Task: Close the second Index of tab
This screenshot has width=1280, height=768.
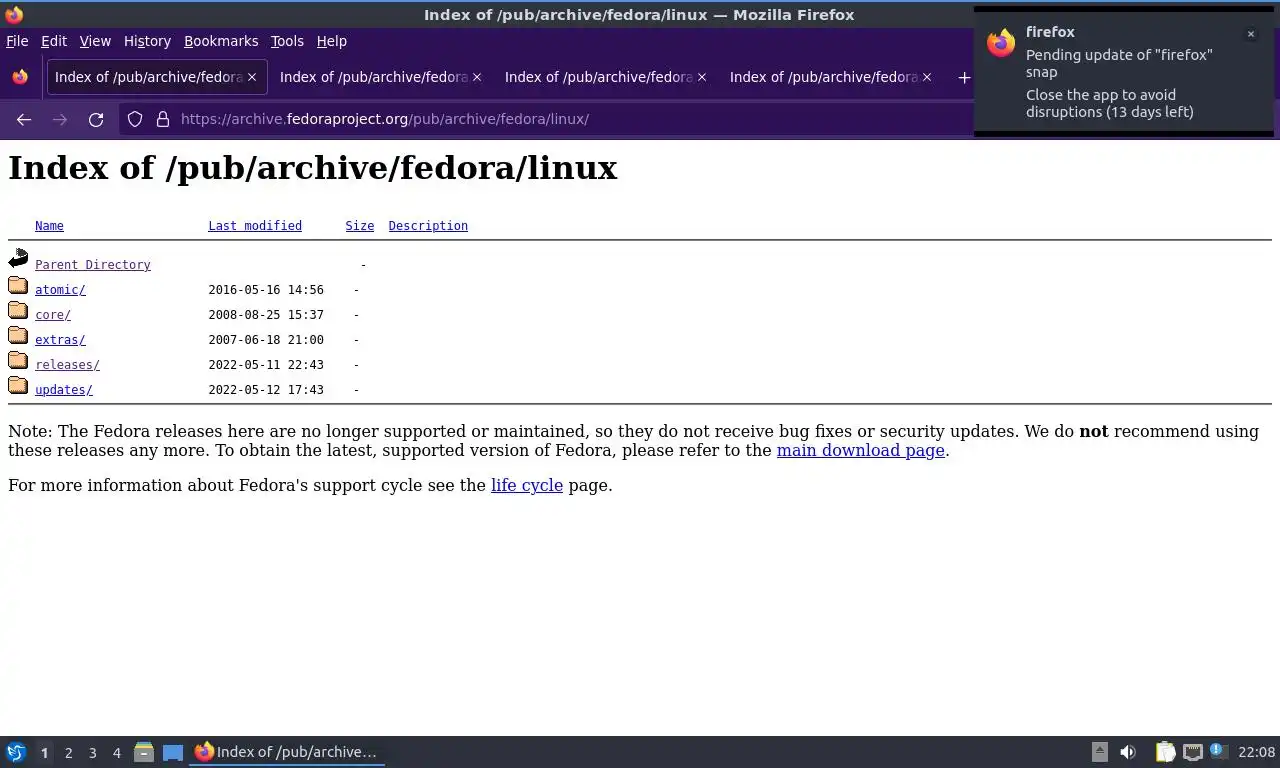Action: 477,77
